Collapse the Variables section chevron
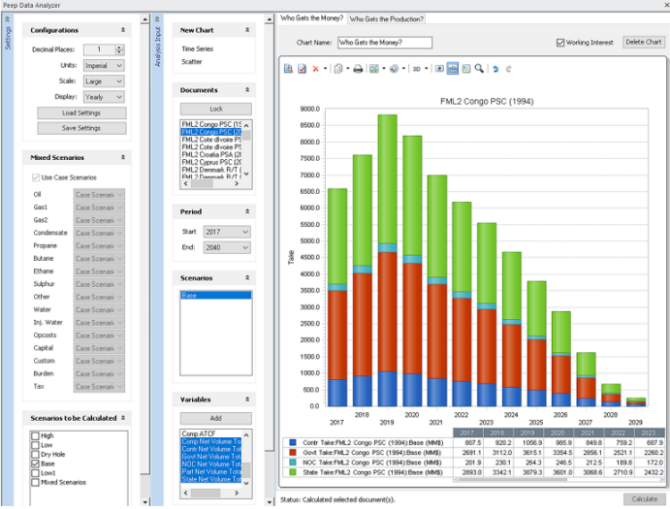 tap(247, 399)
